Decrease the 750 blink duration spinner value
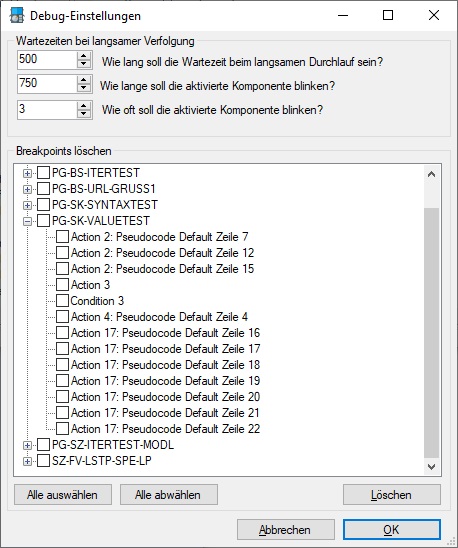458x548 pixels. pos(84,88)
